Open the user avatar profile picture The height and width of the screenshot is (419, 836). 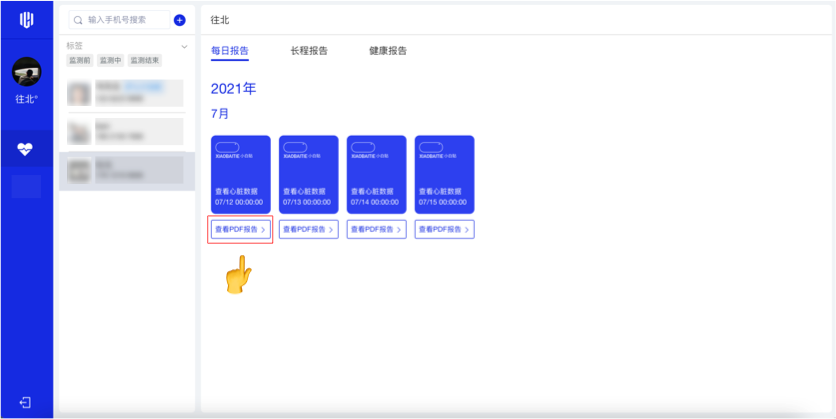coord(26,72)
